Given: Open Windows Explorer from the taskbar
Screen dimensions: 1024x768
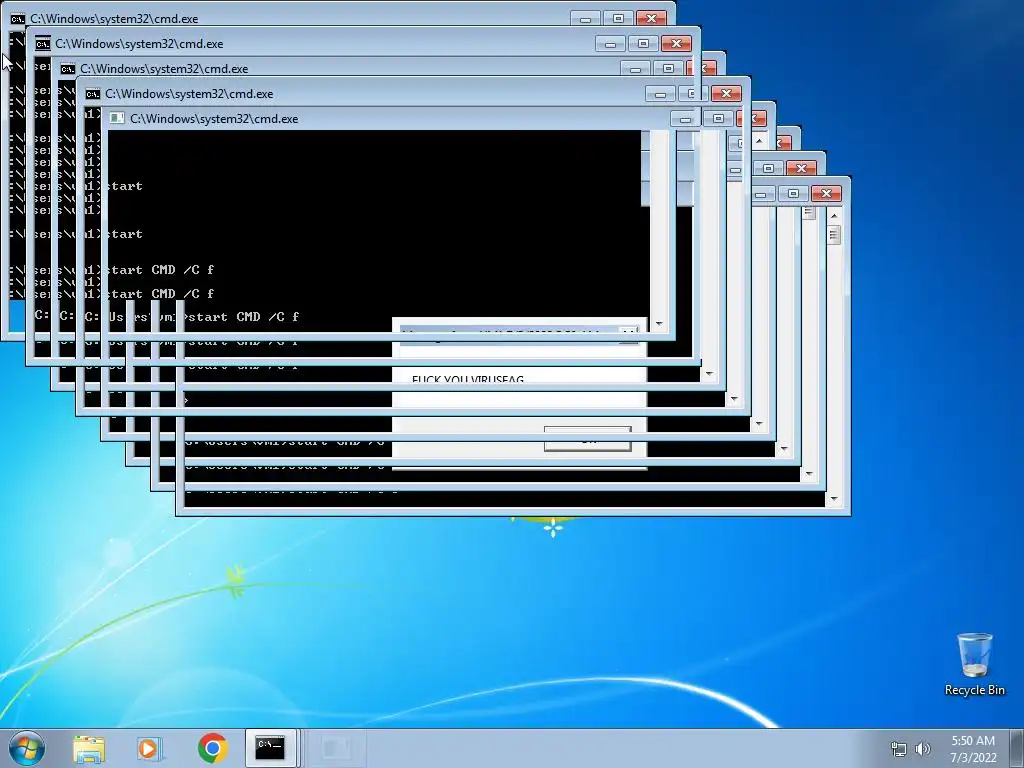Looking at the screenshot, I should click(89, 748).
